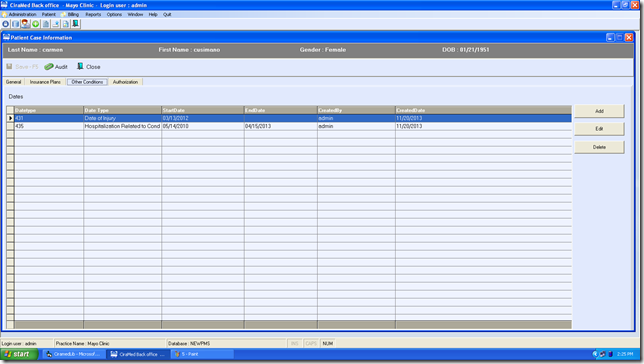
Task: Click the exit door toolbar icon
Action: point(76,24)
